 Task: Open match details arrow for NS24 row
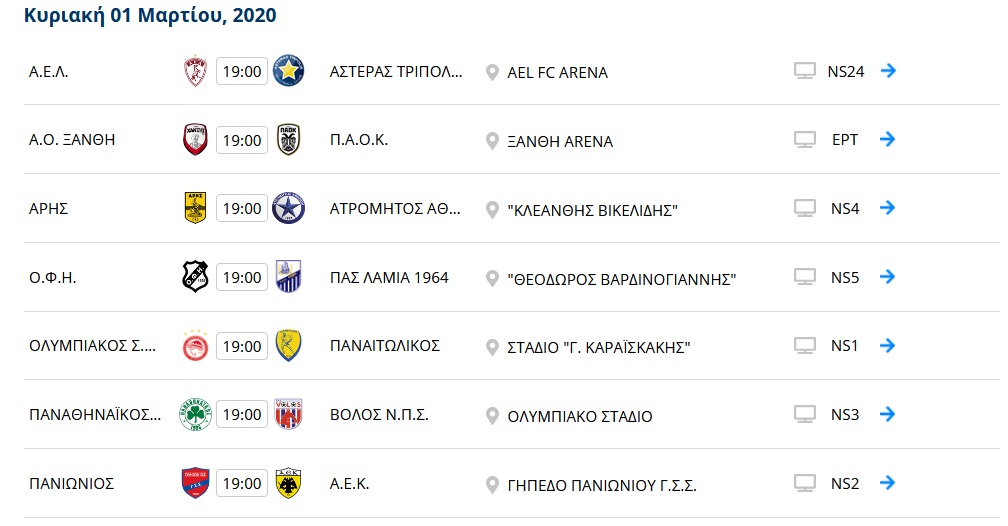tap(886, 71)
